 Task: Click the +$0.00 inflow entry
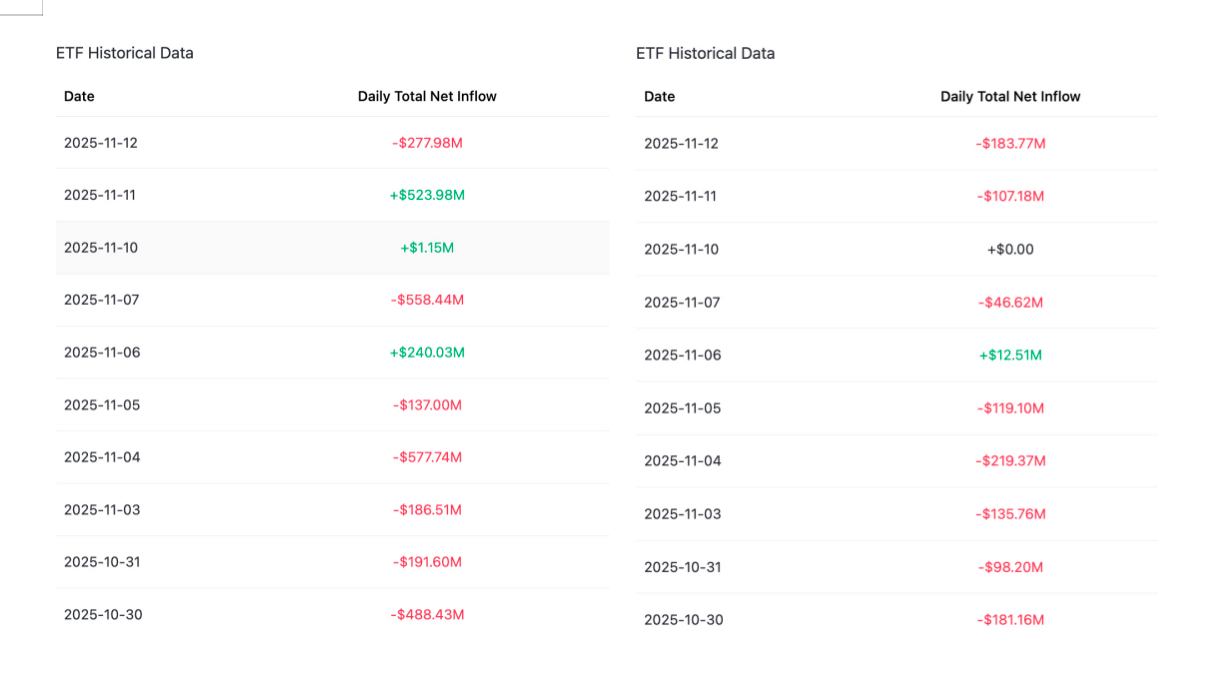1010,249
